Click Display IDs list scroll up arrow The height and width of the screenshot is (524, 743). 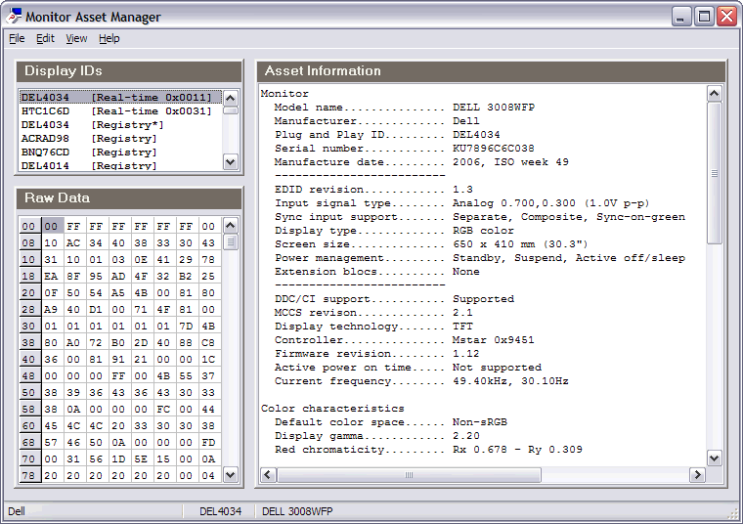231,98
